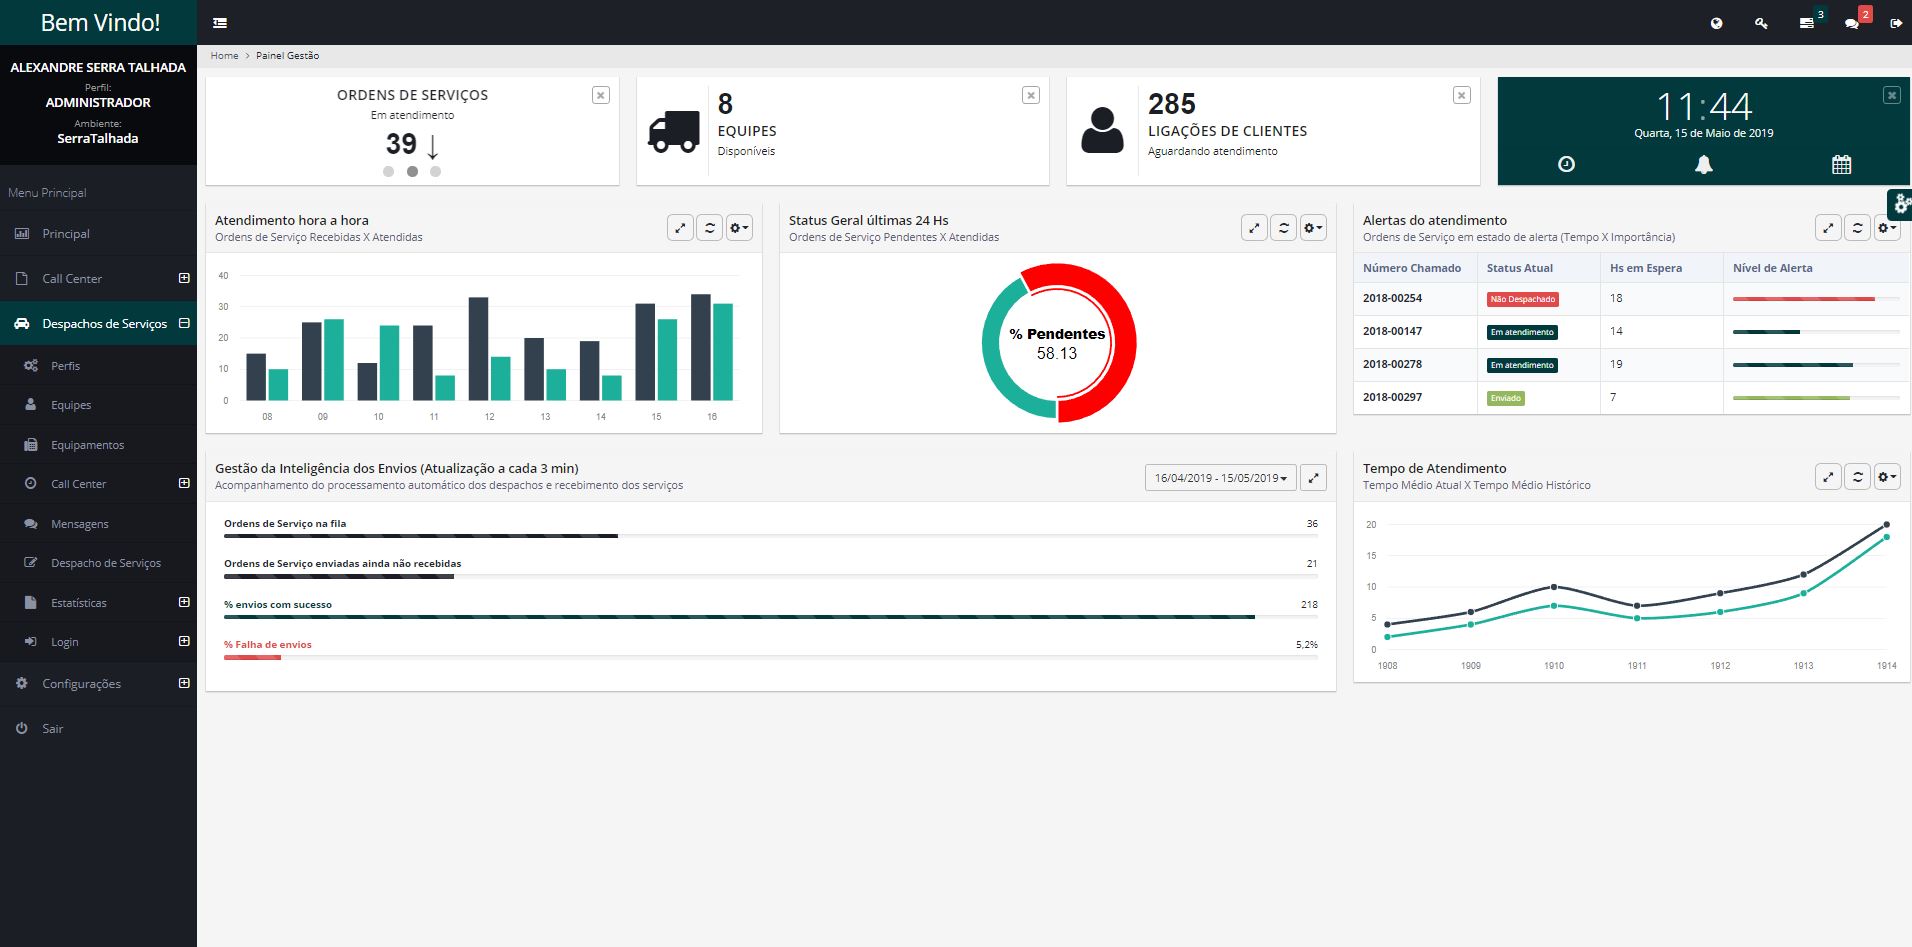Toggle the sidebar with the hamburger button

220,23
